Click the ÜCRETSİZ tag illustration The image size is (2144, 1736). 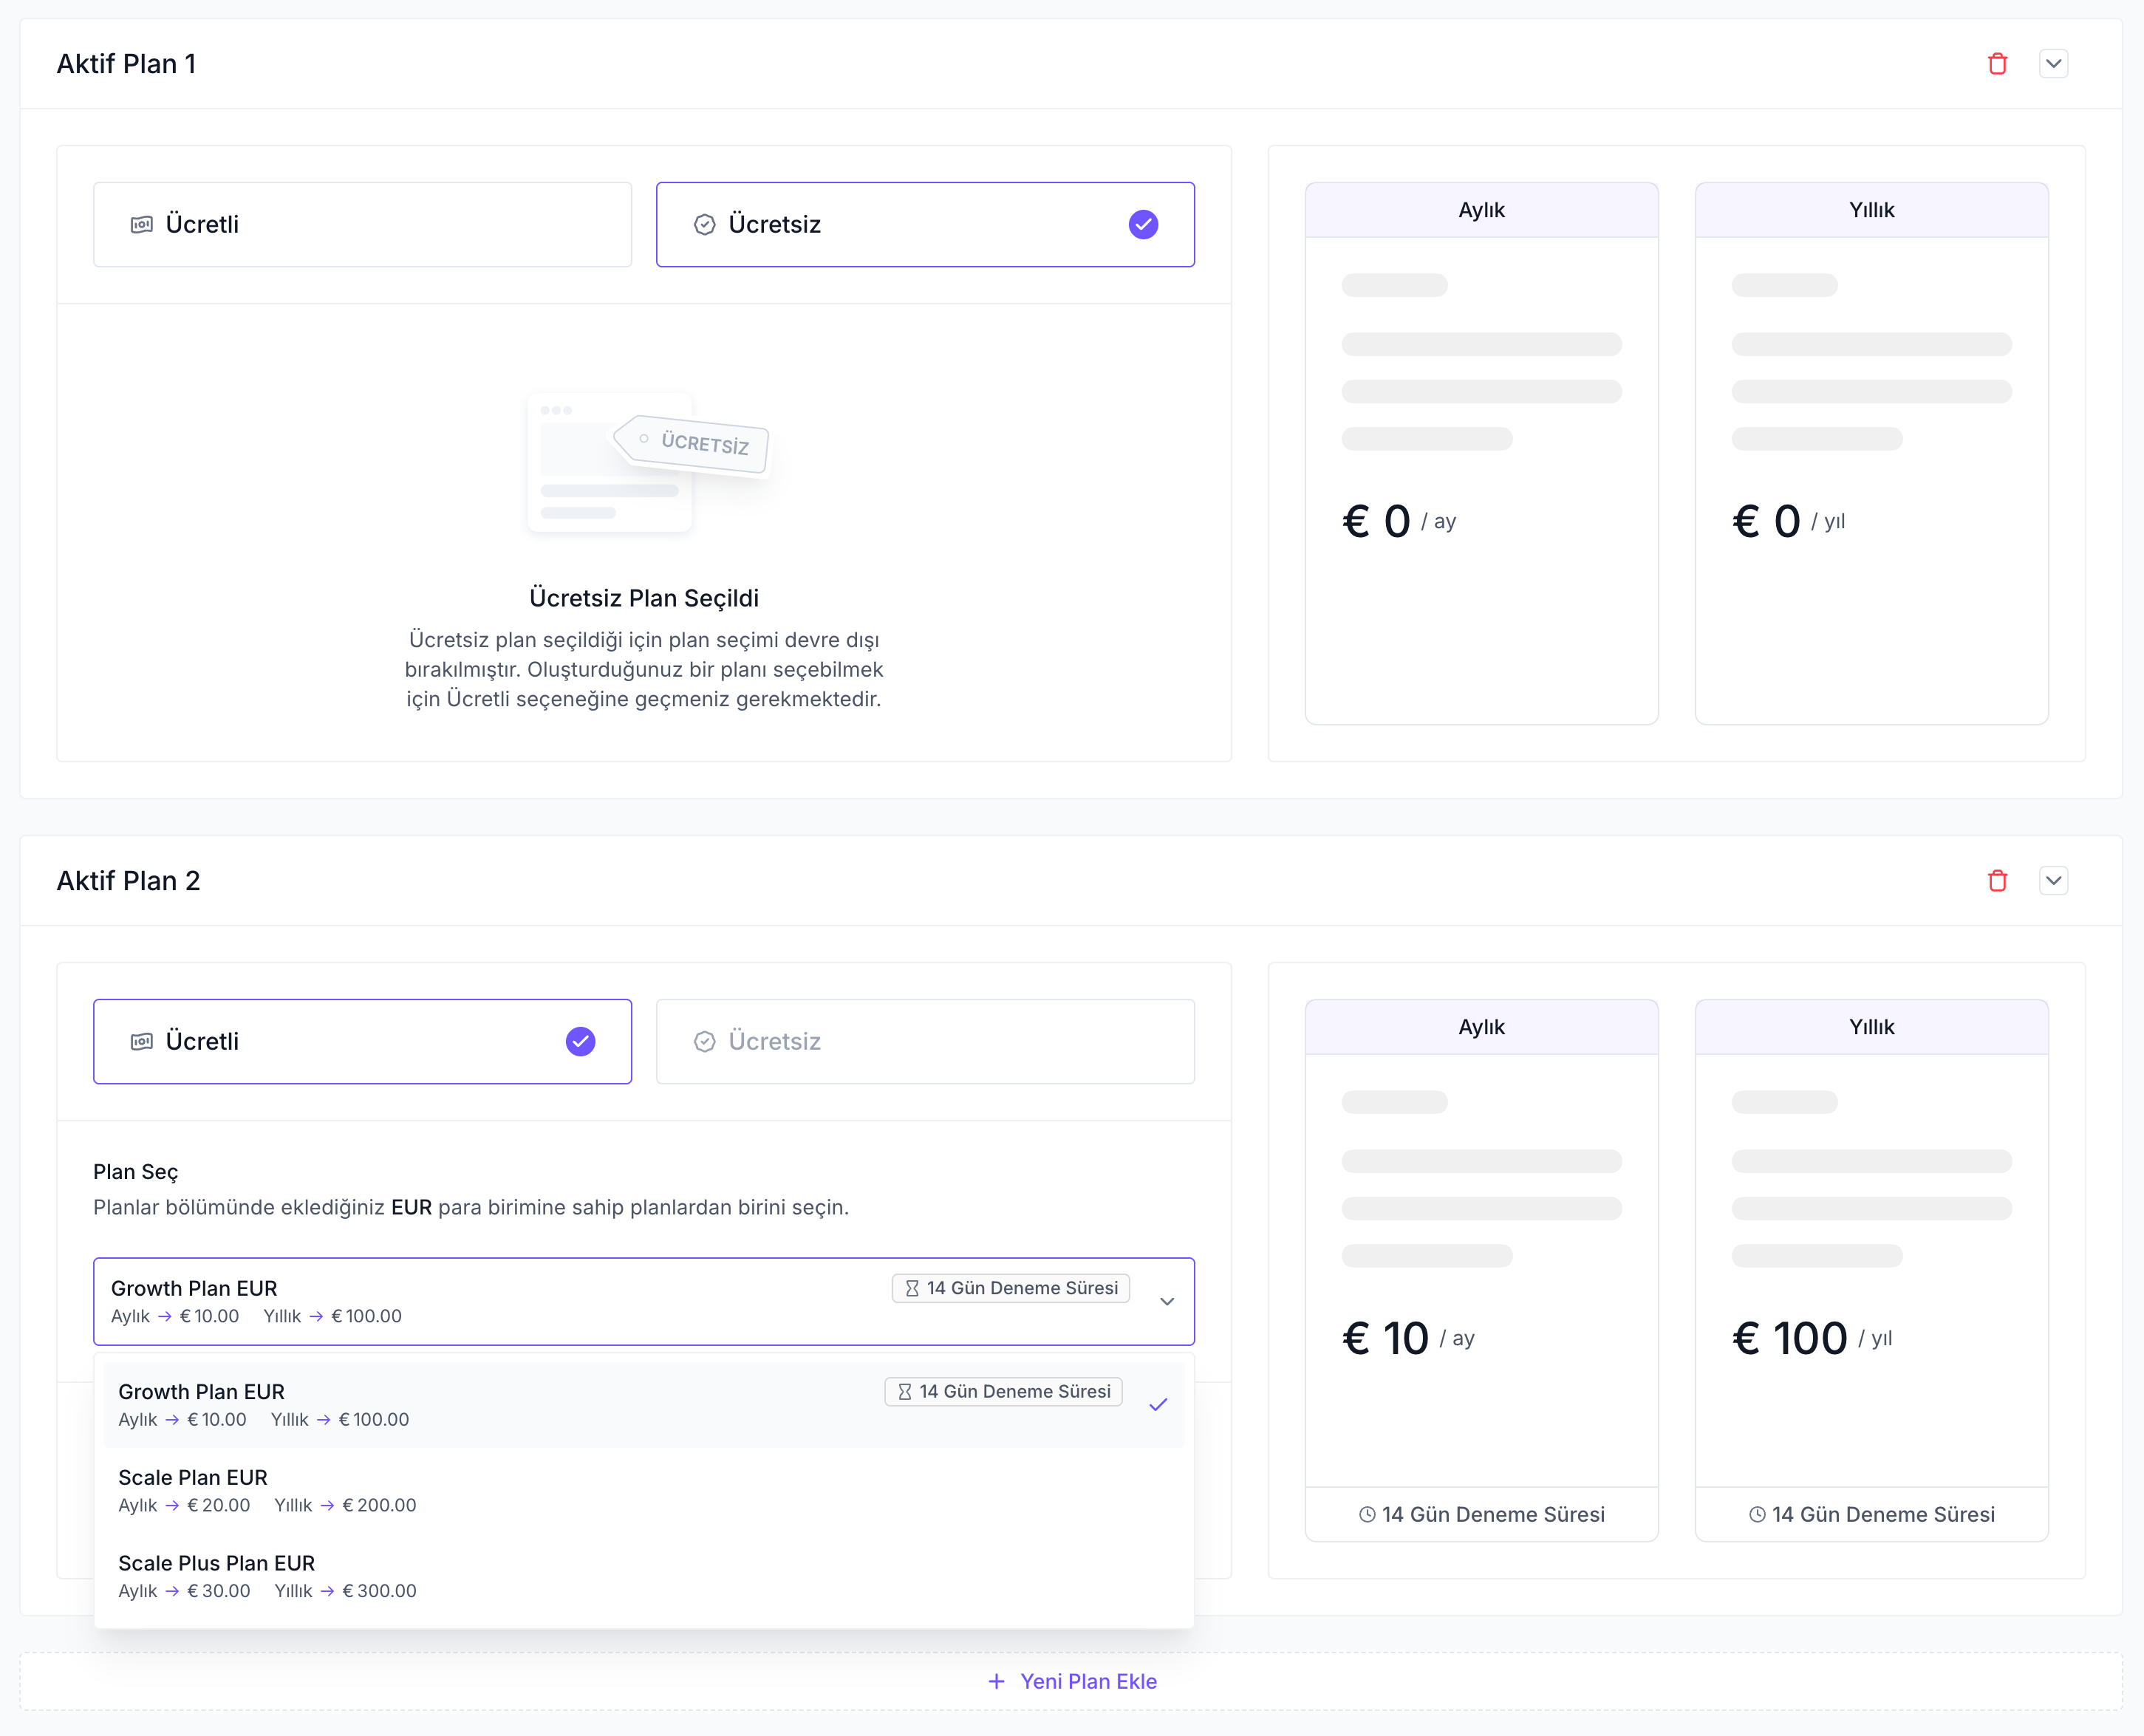[692, 443]
